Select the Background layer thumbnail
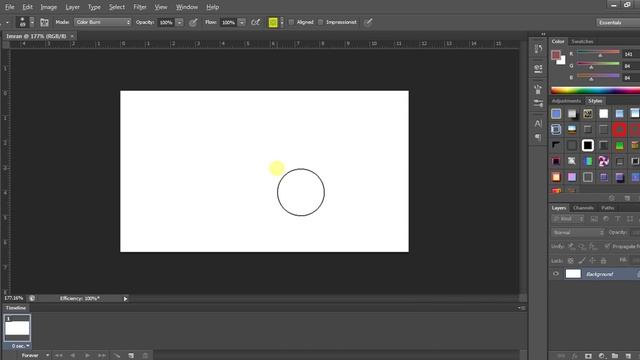Viewport: 640px width, 360px height. point(573,274)
